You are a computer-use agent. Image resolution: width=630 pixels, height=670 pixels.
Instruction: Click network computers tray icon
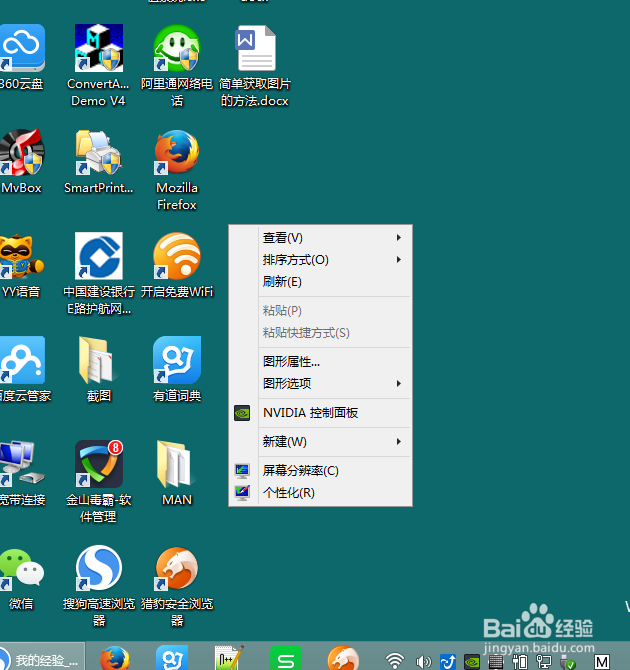544,662
